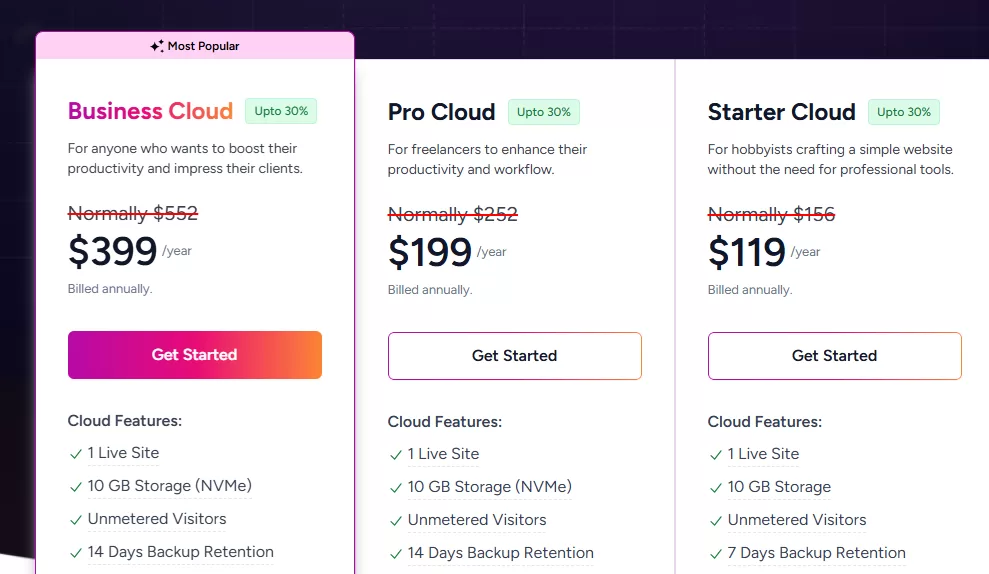Click Business Cloud 14 Days Backup Retention feature
Viewport: 989px width, 574px height.
[180, 552]
